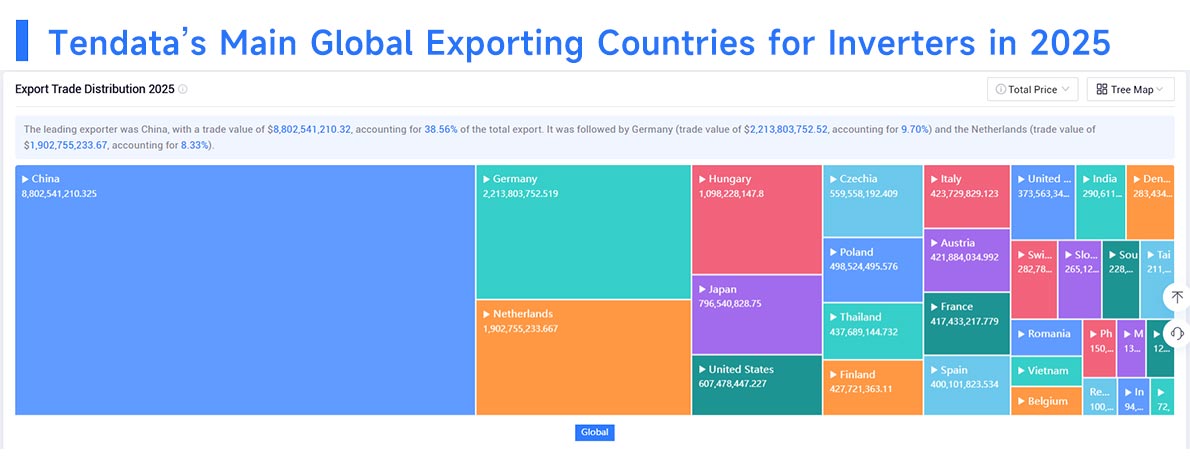The width and height of the screenshot is (1190, 456).
Task: Click the grid icon on Tree Map selector
Action: 1102,90
